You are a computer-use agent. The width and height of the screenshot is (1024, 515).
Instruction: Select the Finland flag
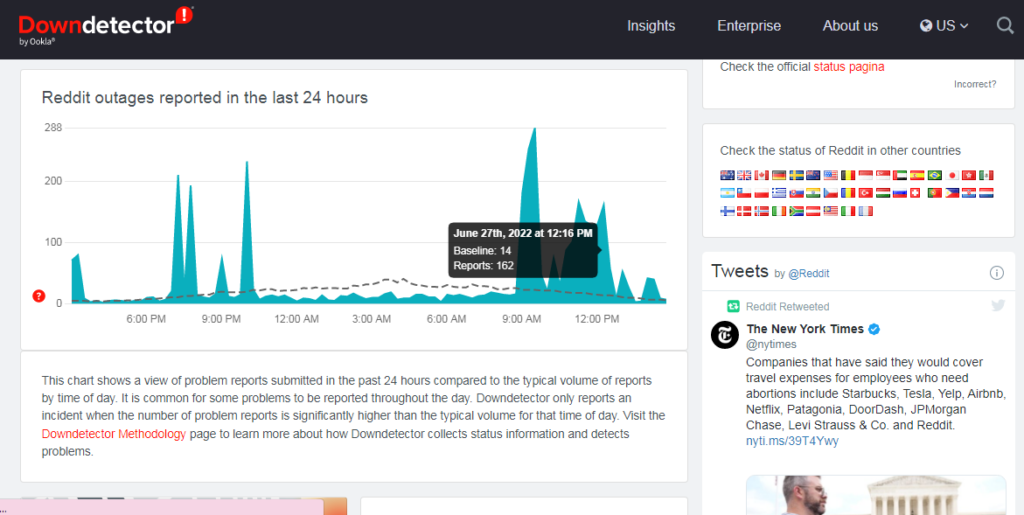click(728, 211)
